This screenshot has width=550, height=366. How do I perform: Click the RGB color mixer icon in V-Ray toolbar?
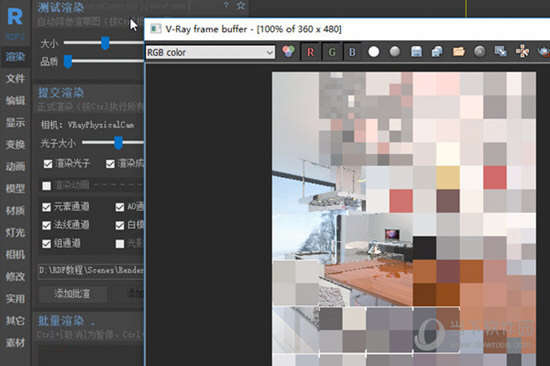point(288,52)
